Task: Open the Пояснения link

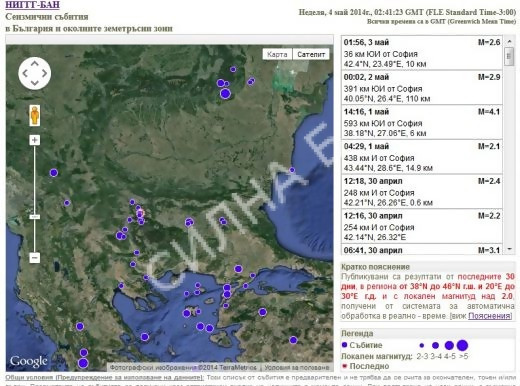Action: coord(490,316)
